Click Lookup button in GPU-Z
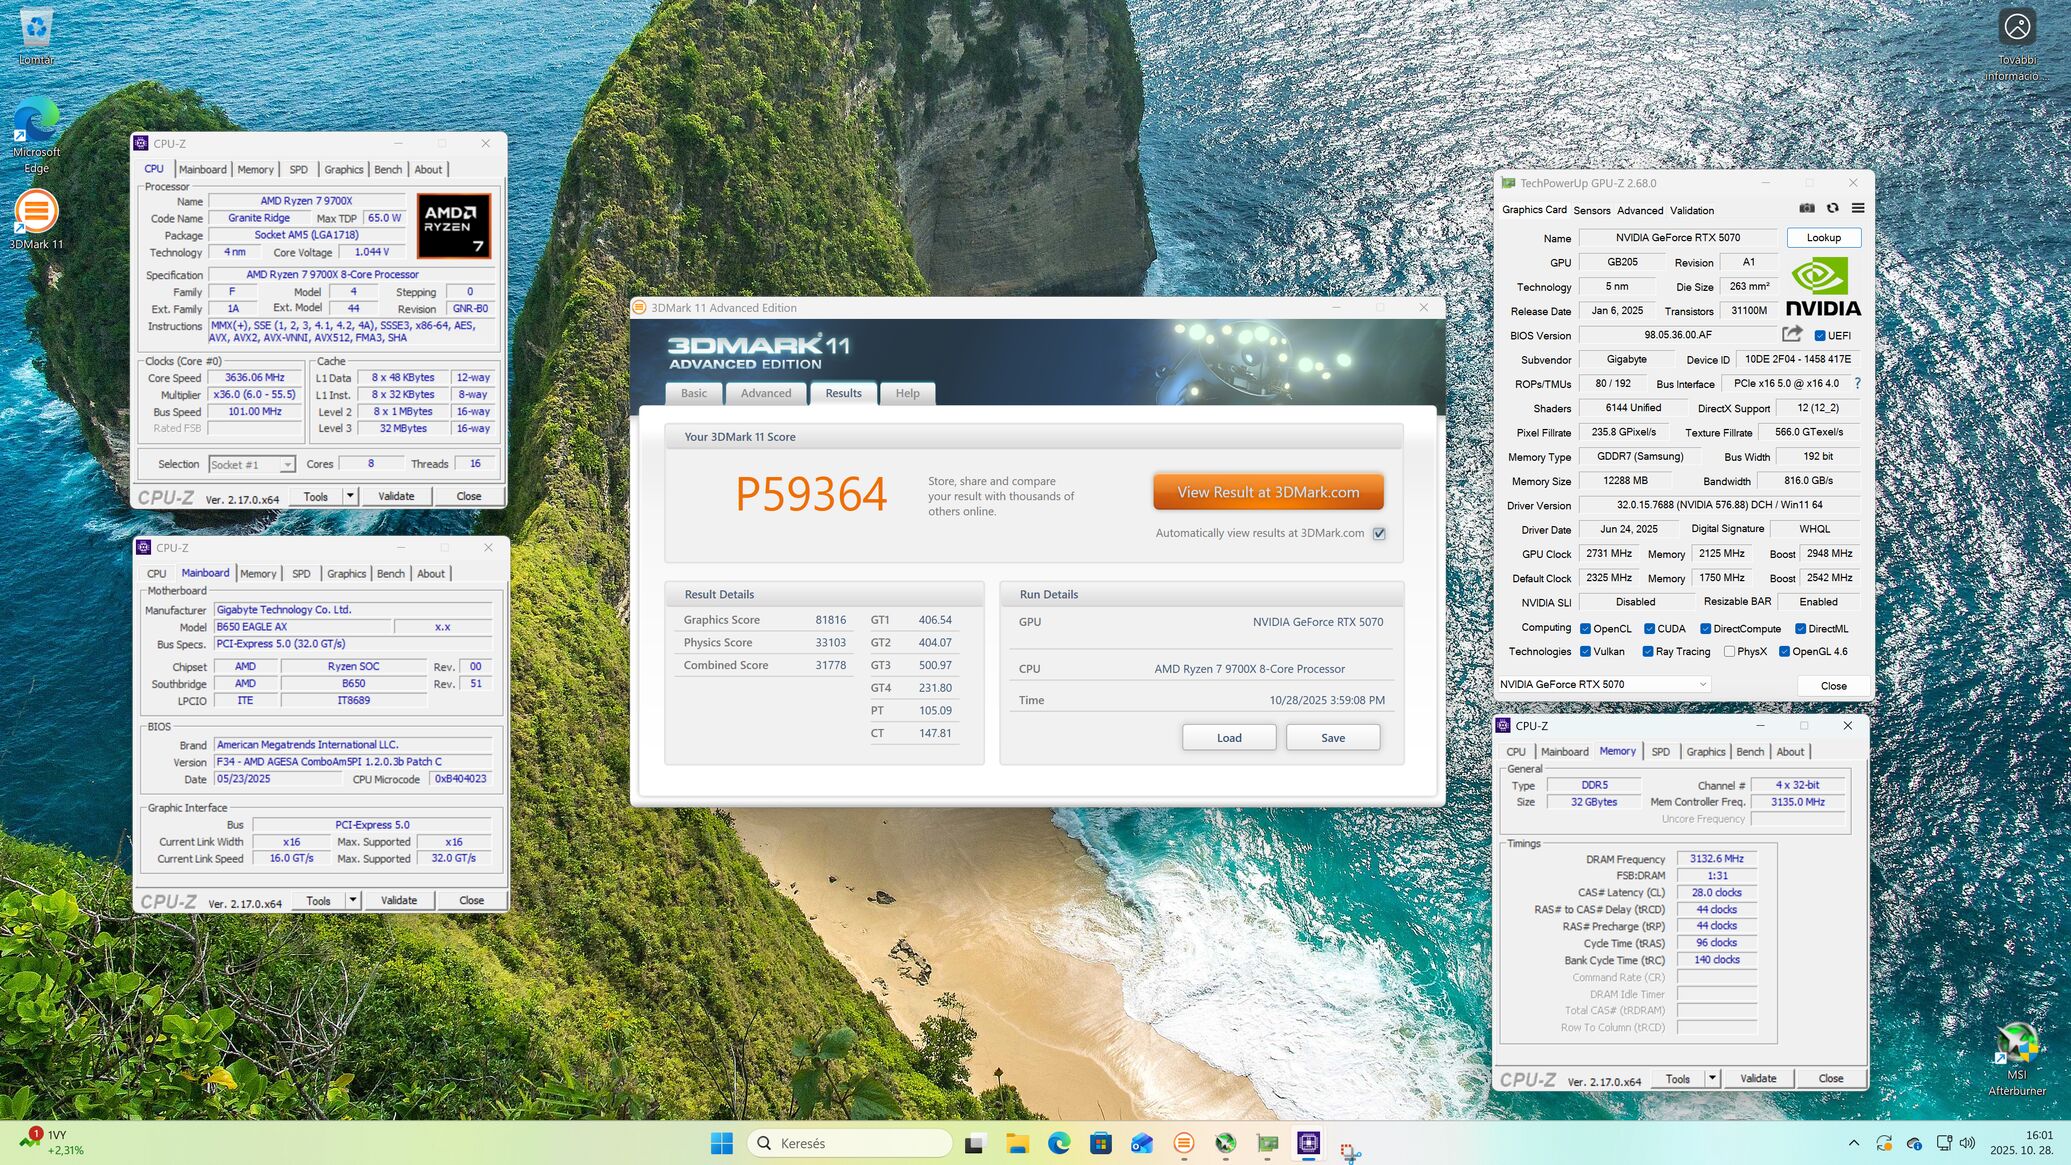This screenshot has height=1165, width=2071. (1822, 238)
